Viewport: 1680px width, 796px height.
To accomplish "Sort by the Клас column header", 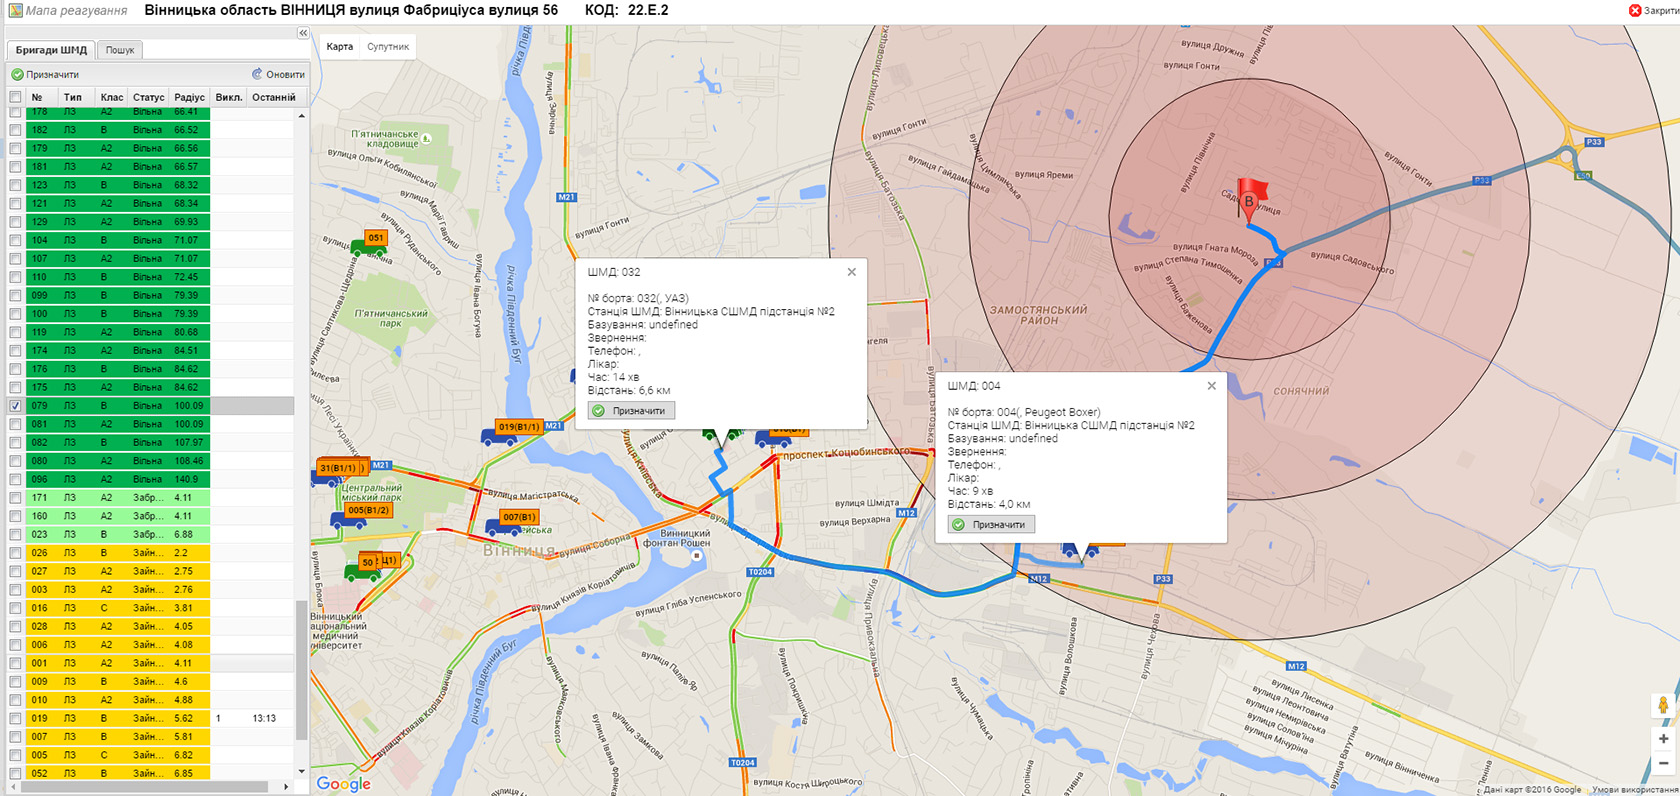I will (x=111, y=97).
